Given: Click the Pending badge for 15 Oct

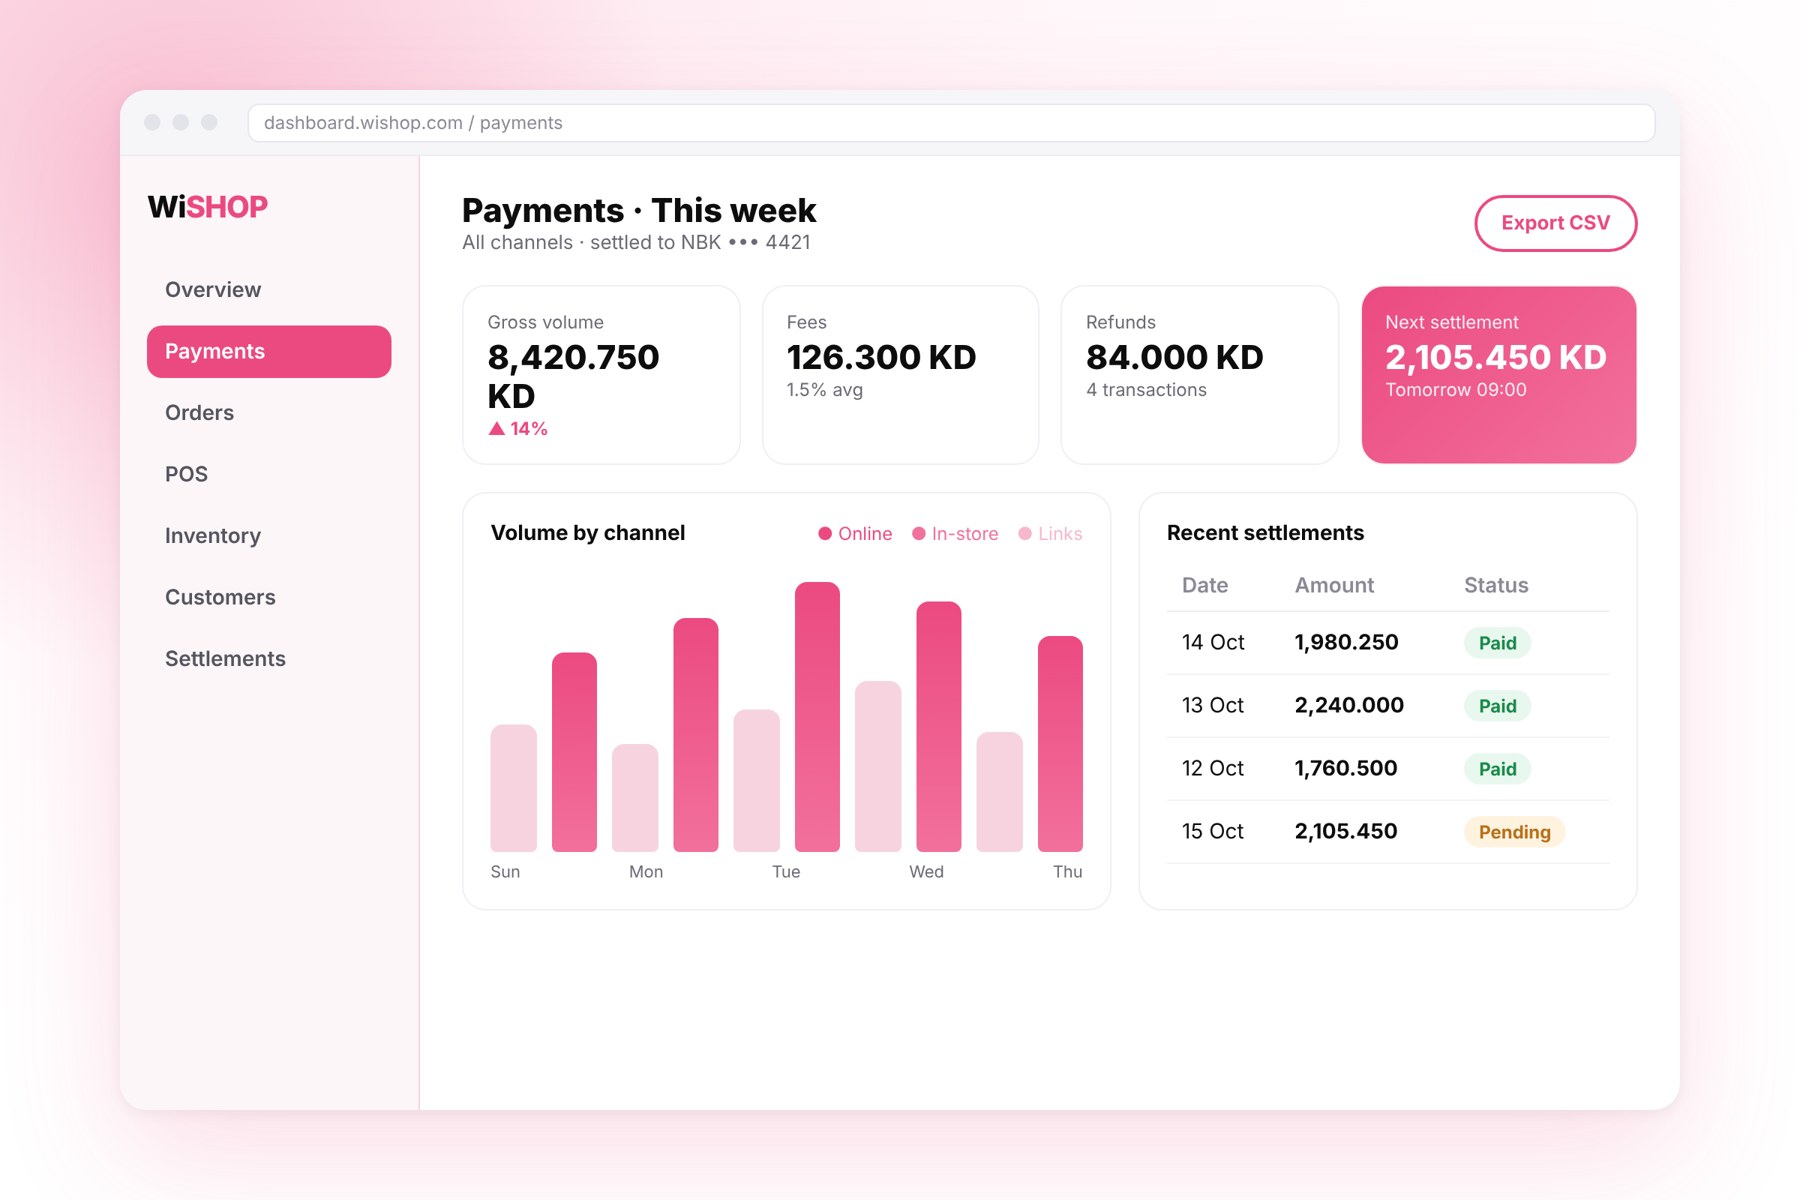Looking at the screenshot, I should tap(1514, 832).
